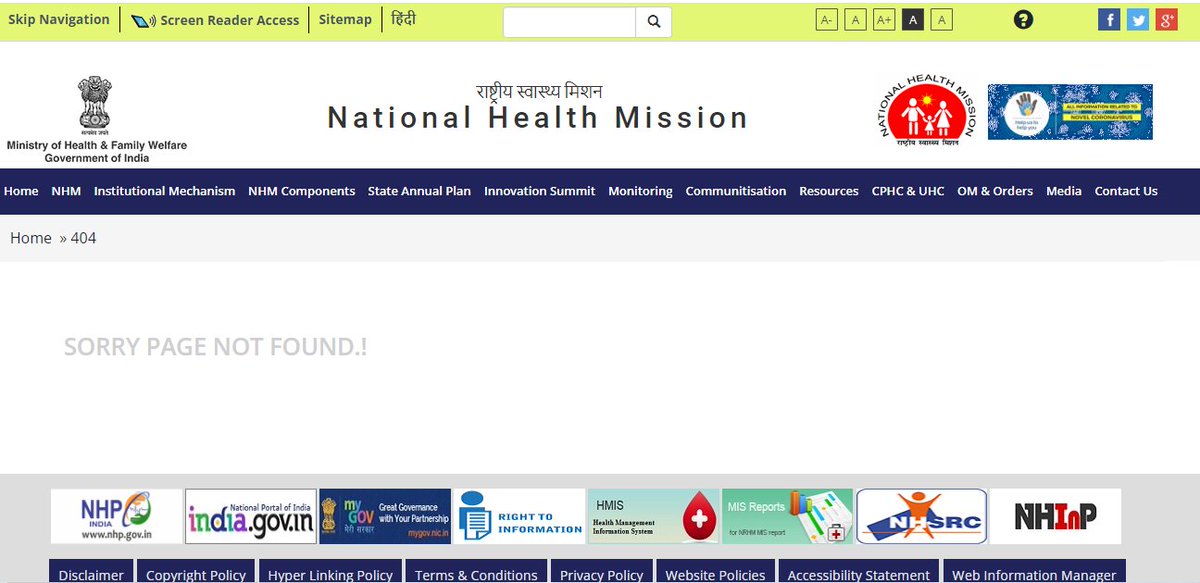Image resolution: width=1200 pixels, height=583 pixels.
Task: Open the MyGov partnership banner
Action: [x=385, y=516]
